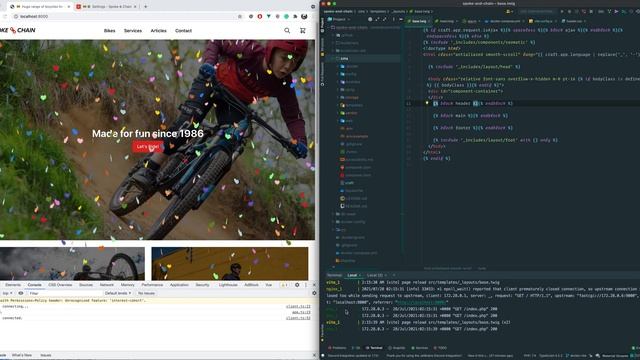Viewport: 640px width, 360px height.
Task: Switch to What's New drawer tab
Action: click(22, 355)
